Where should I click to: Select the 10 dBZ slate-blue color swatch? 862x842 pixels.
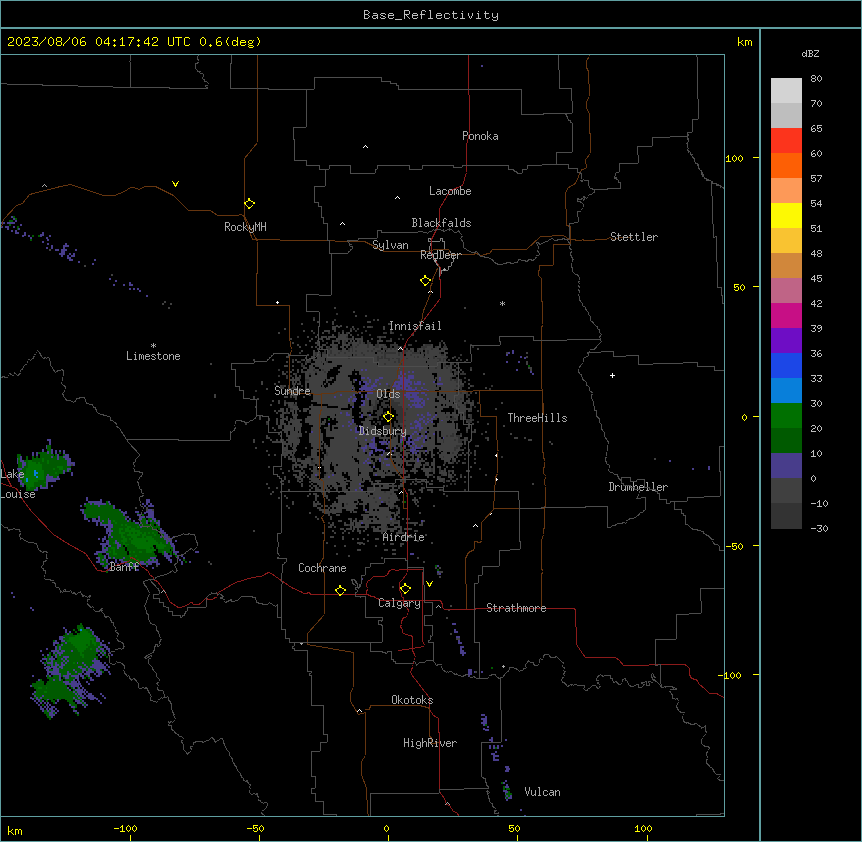click(786, 466)
